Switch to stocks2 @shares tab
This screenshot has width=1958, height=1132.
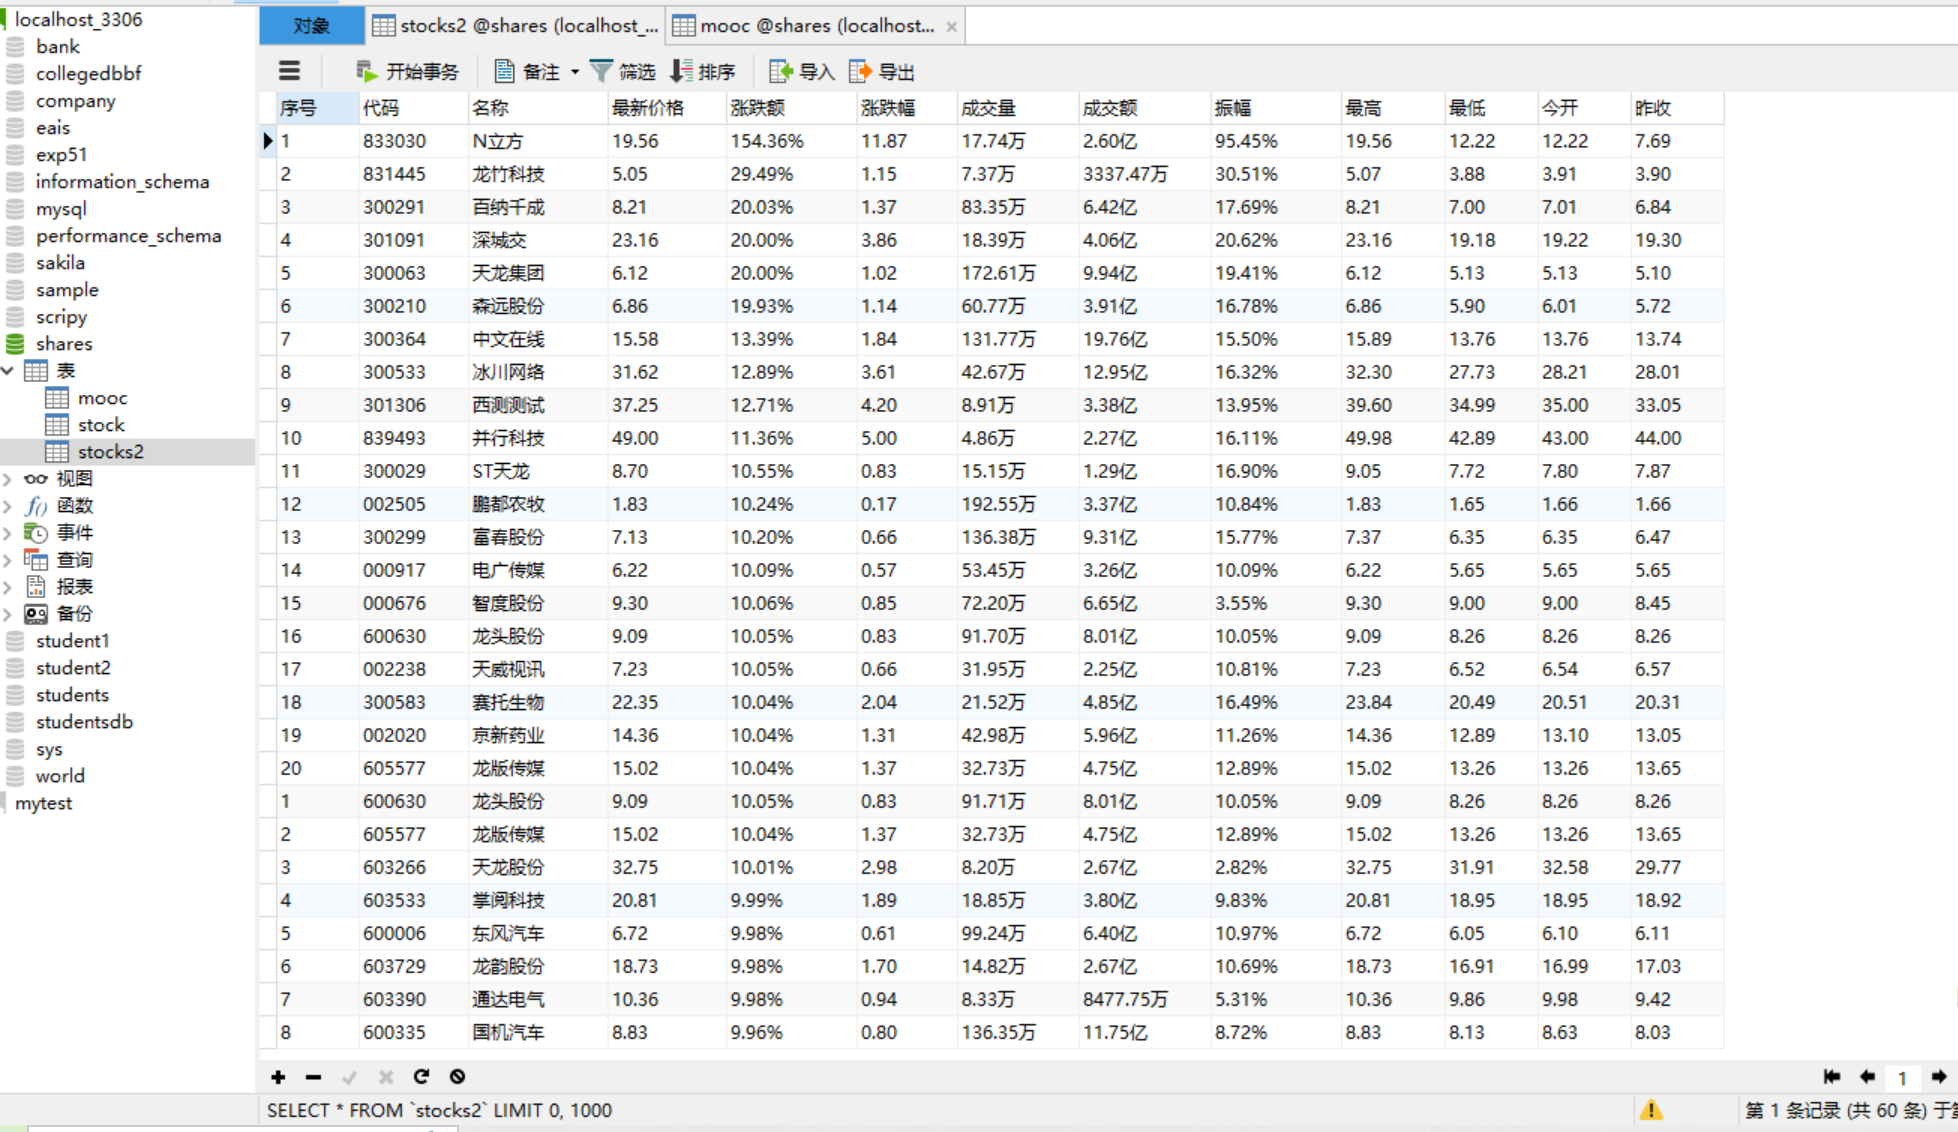tap(516, 26)
